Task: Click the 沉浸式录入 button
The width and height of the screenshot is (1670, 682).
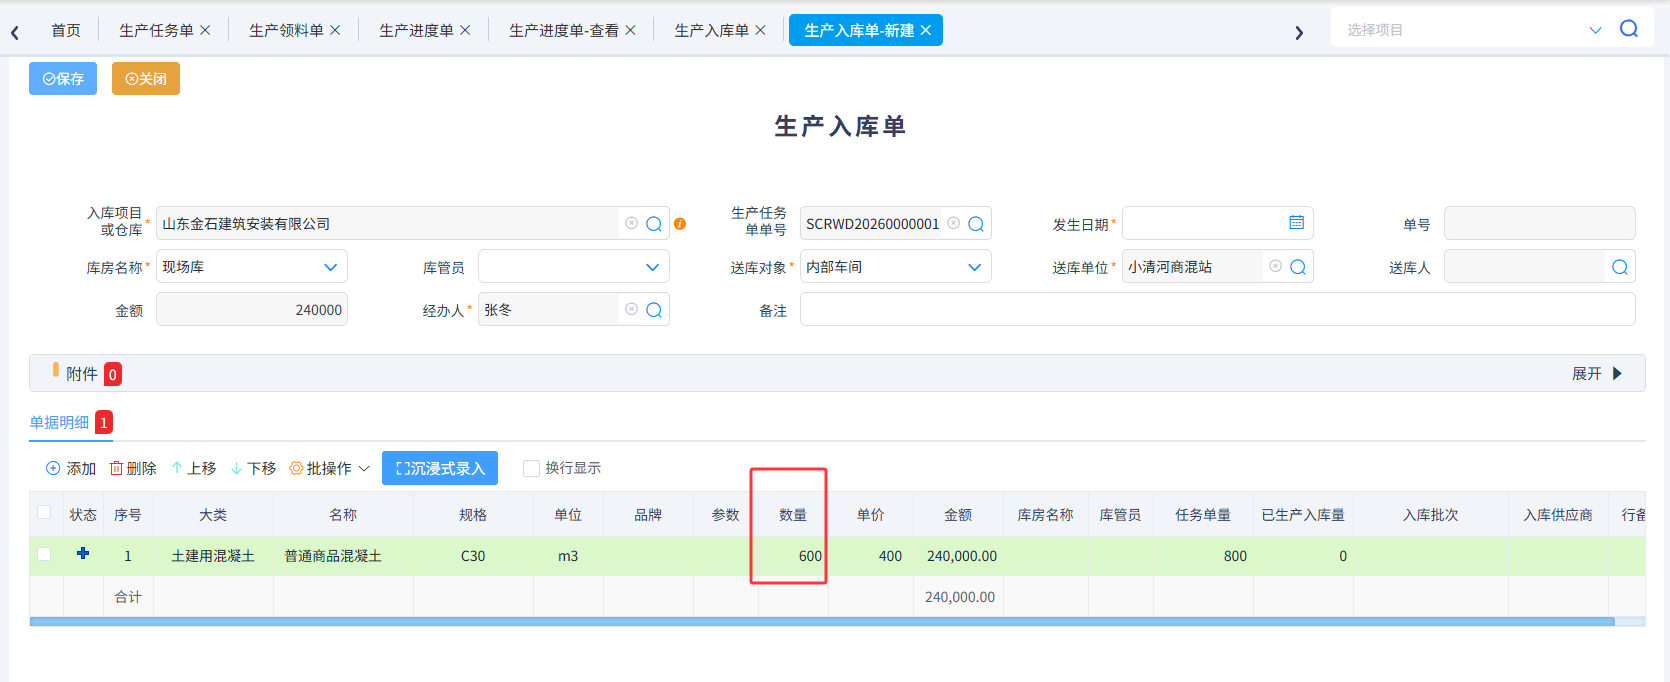Action: click(x=440, y=468)
